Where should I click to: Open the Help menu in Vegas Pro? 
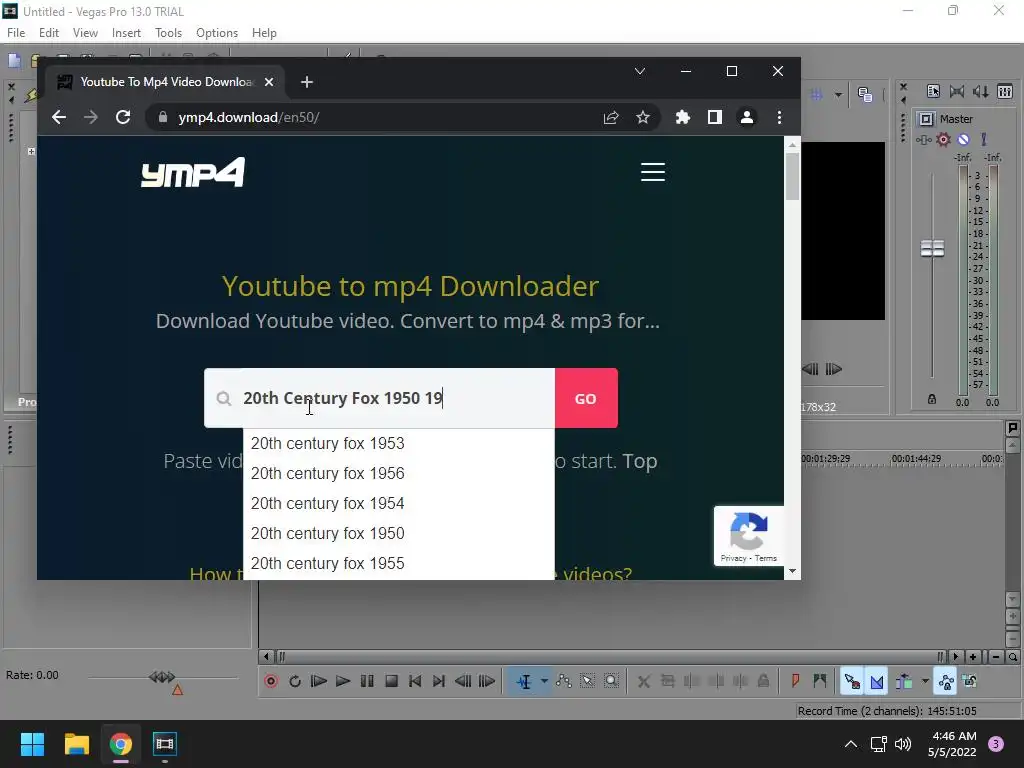point(264,33)
